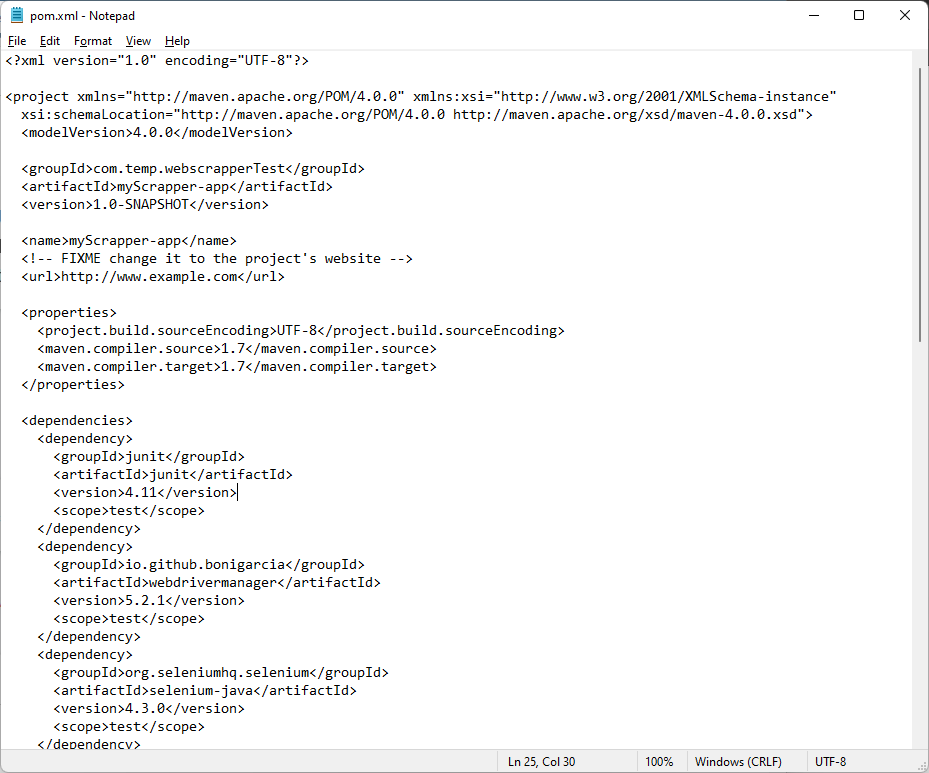
Task: Click the groupId io.github.bonigarcia line
Action: [209, 564]
